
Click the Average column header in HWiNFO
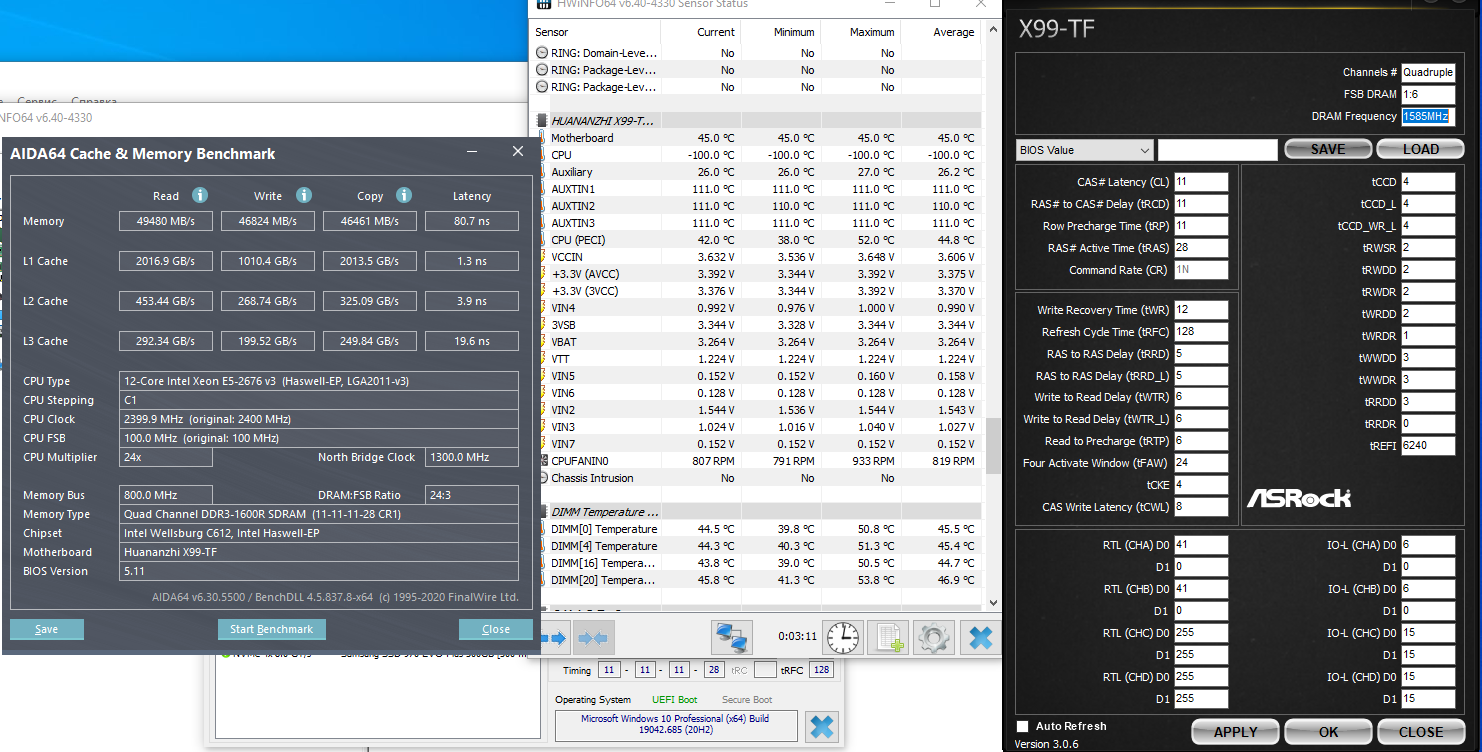click(953, 32)
